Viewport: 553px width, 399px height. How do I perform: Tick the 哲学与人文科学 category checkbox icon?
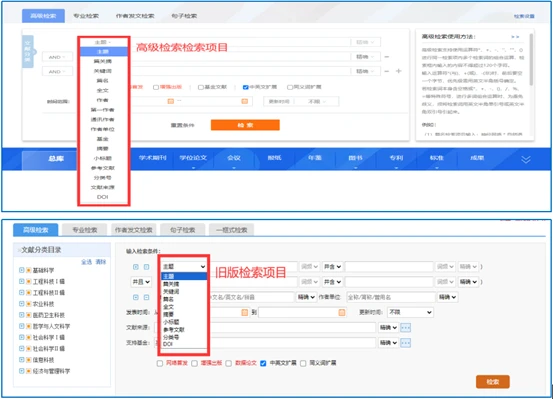pyautogui.click(x=29, y=326)
